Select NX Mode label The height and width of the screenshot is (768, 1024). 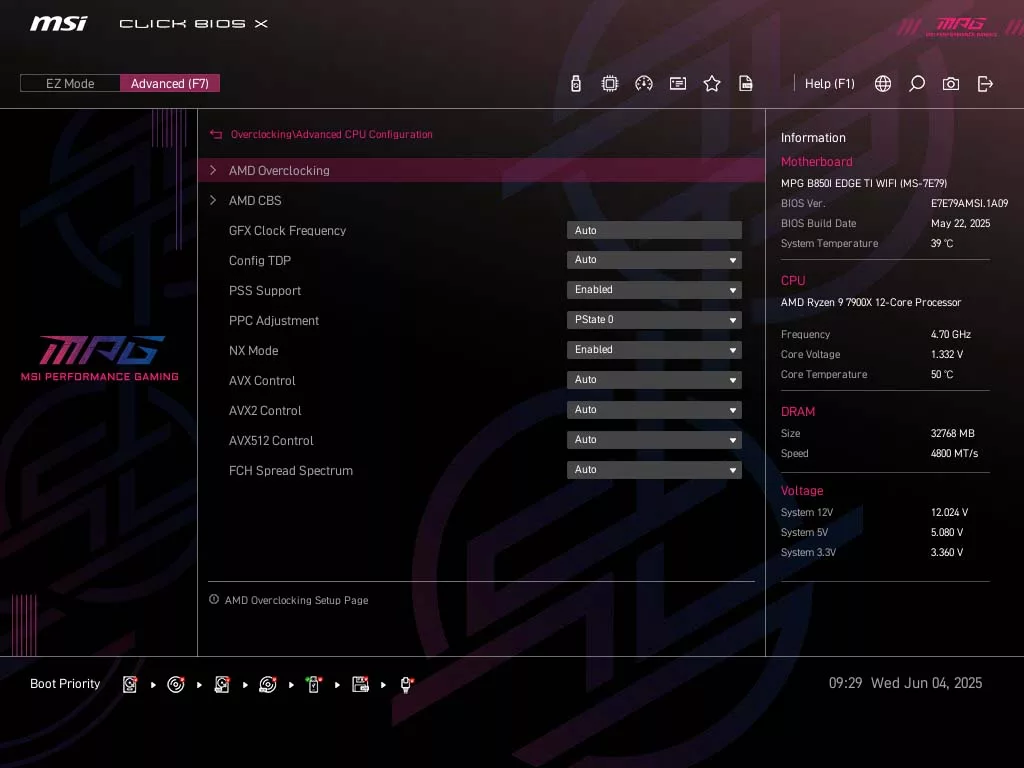click(x=253, y=351)
